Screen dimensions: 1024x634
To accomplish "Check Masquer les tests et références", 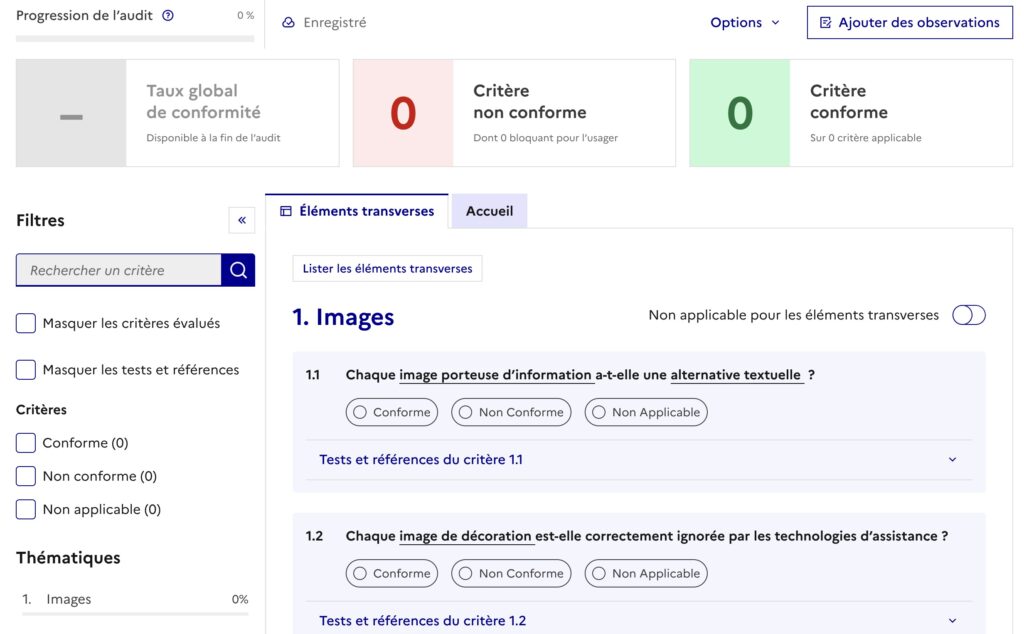I will click(x=25, y=369).
